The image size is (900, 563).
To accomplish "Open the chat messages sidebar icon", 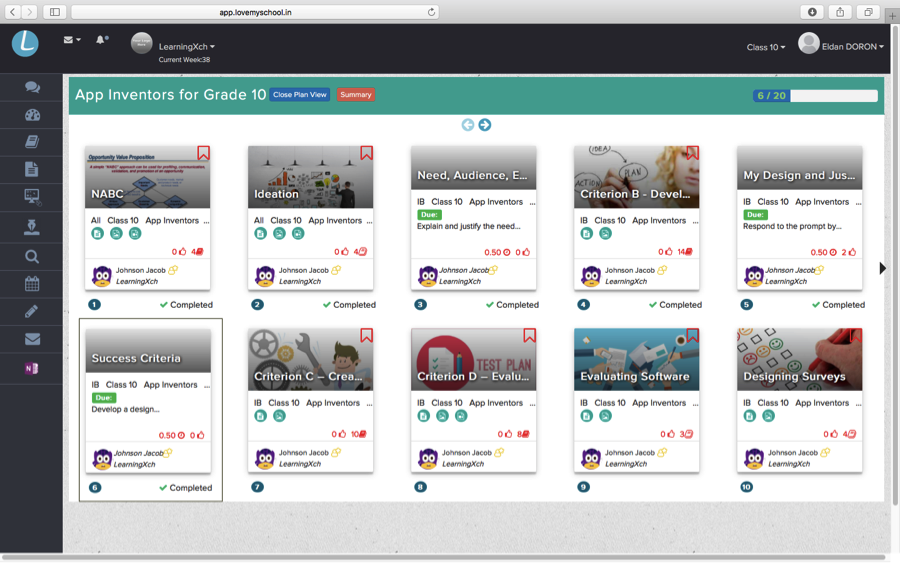I will tap(32, 88).
